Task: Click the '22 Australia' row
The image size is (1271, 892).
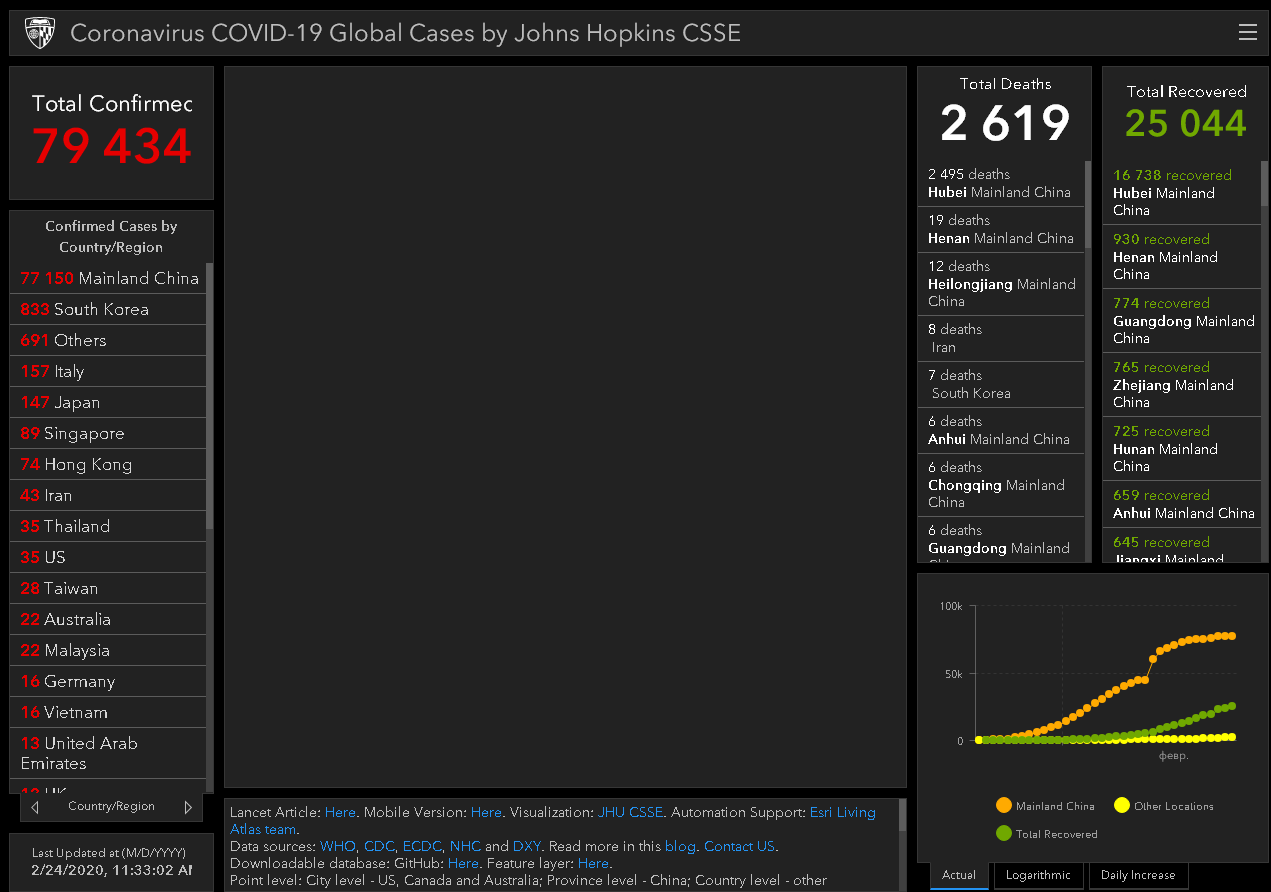Action: [x=108, y=619]
